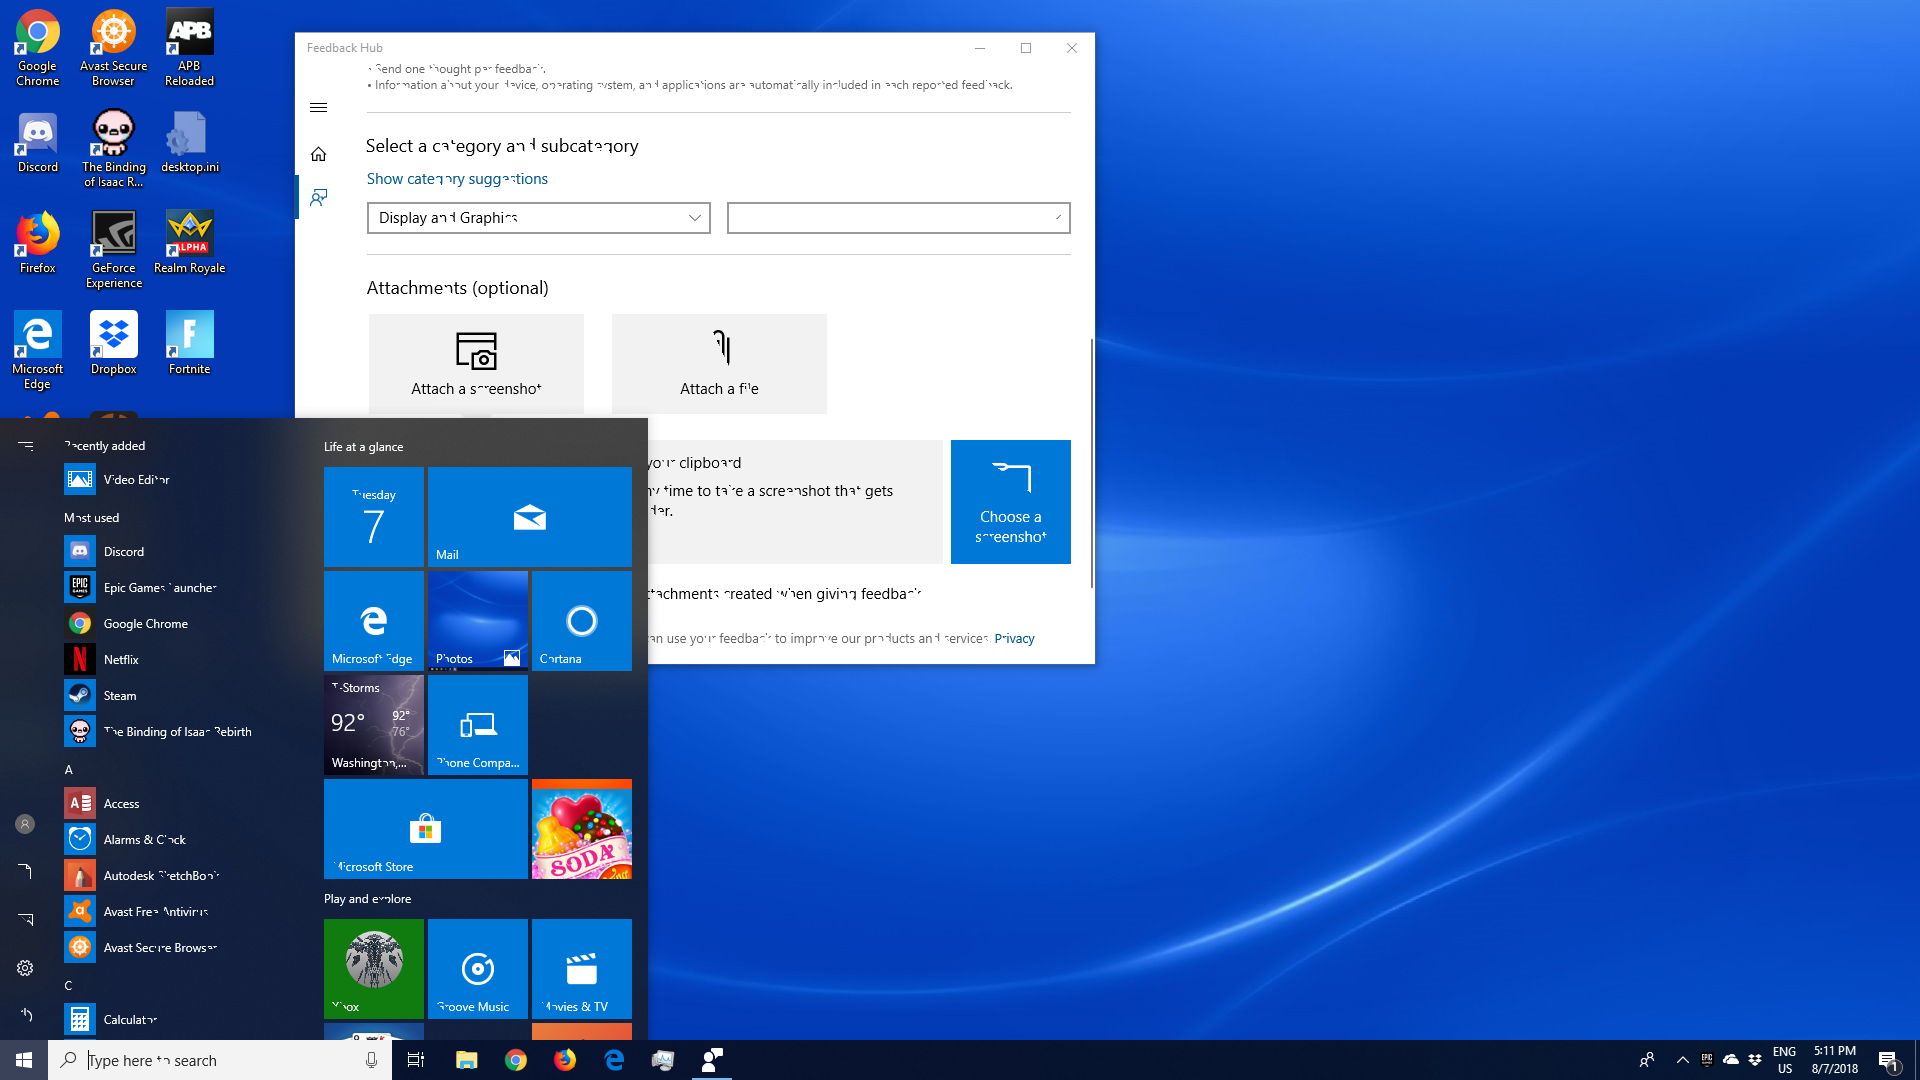Open the Feedback Hub hamburger menu
Screen dimensions: 1920x1080
click(x=318, y=107)
